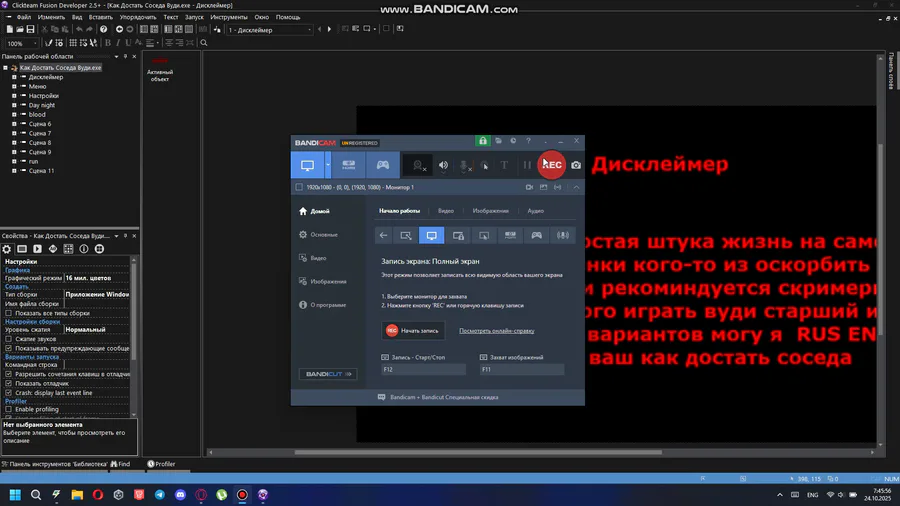
Task: Open Bandicam Домой sidebar section
Action: [314, 211]
